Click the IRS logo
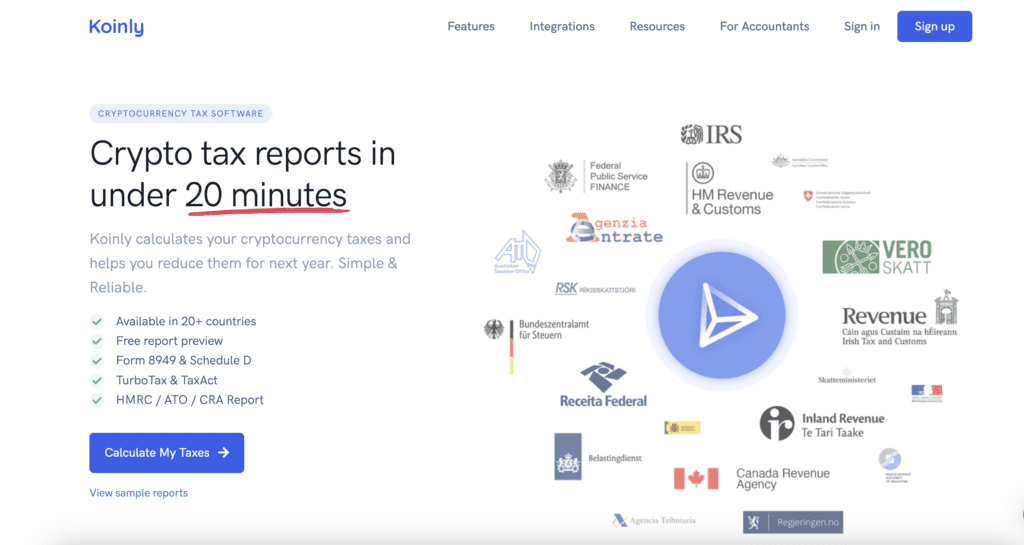The image size is (1024, 545). [x=711, y=134]
